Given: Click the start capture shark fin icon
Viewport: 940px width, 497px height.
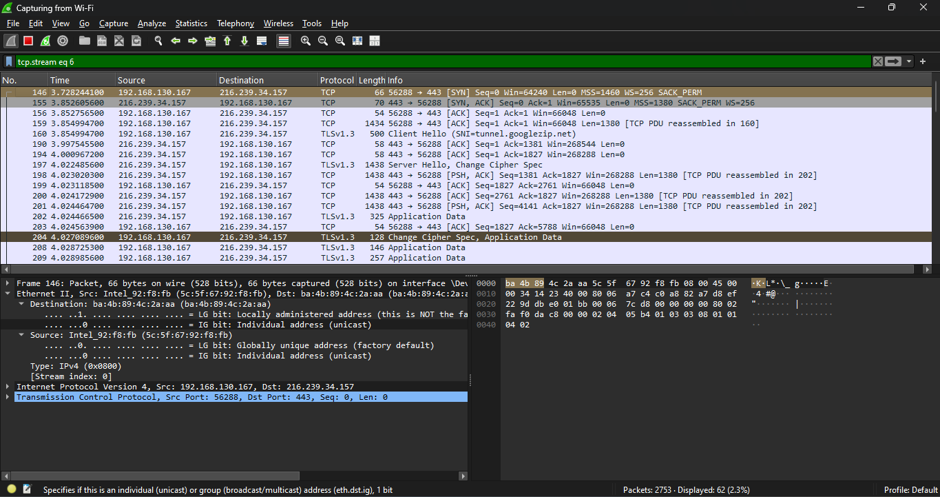Looking at the screenshot, I should click(11, 41).
